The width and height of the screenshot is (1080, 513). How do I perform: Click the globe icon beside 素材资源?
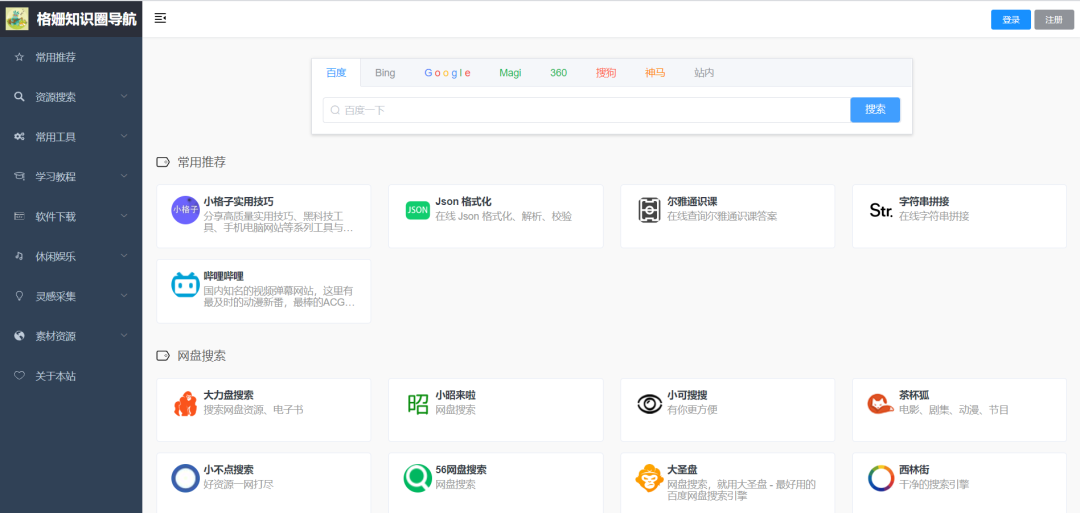pos(19,336)
